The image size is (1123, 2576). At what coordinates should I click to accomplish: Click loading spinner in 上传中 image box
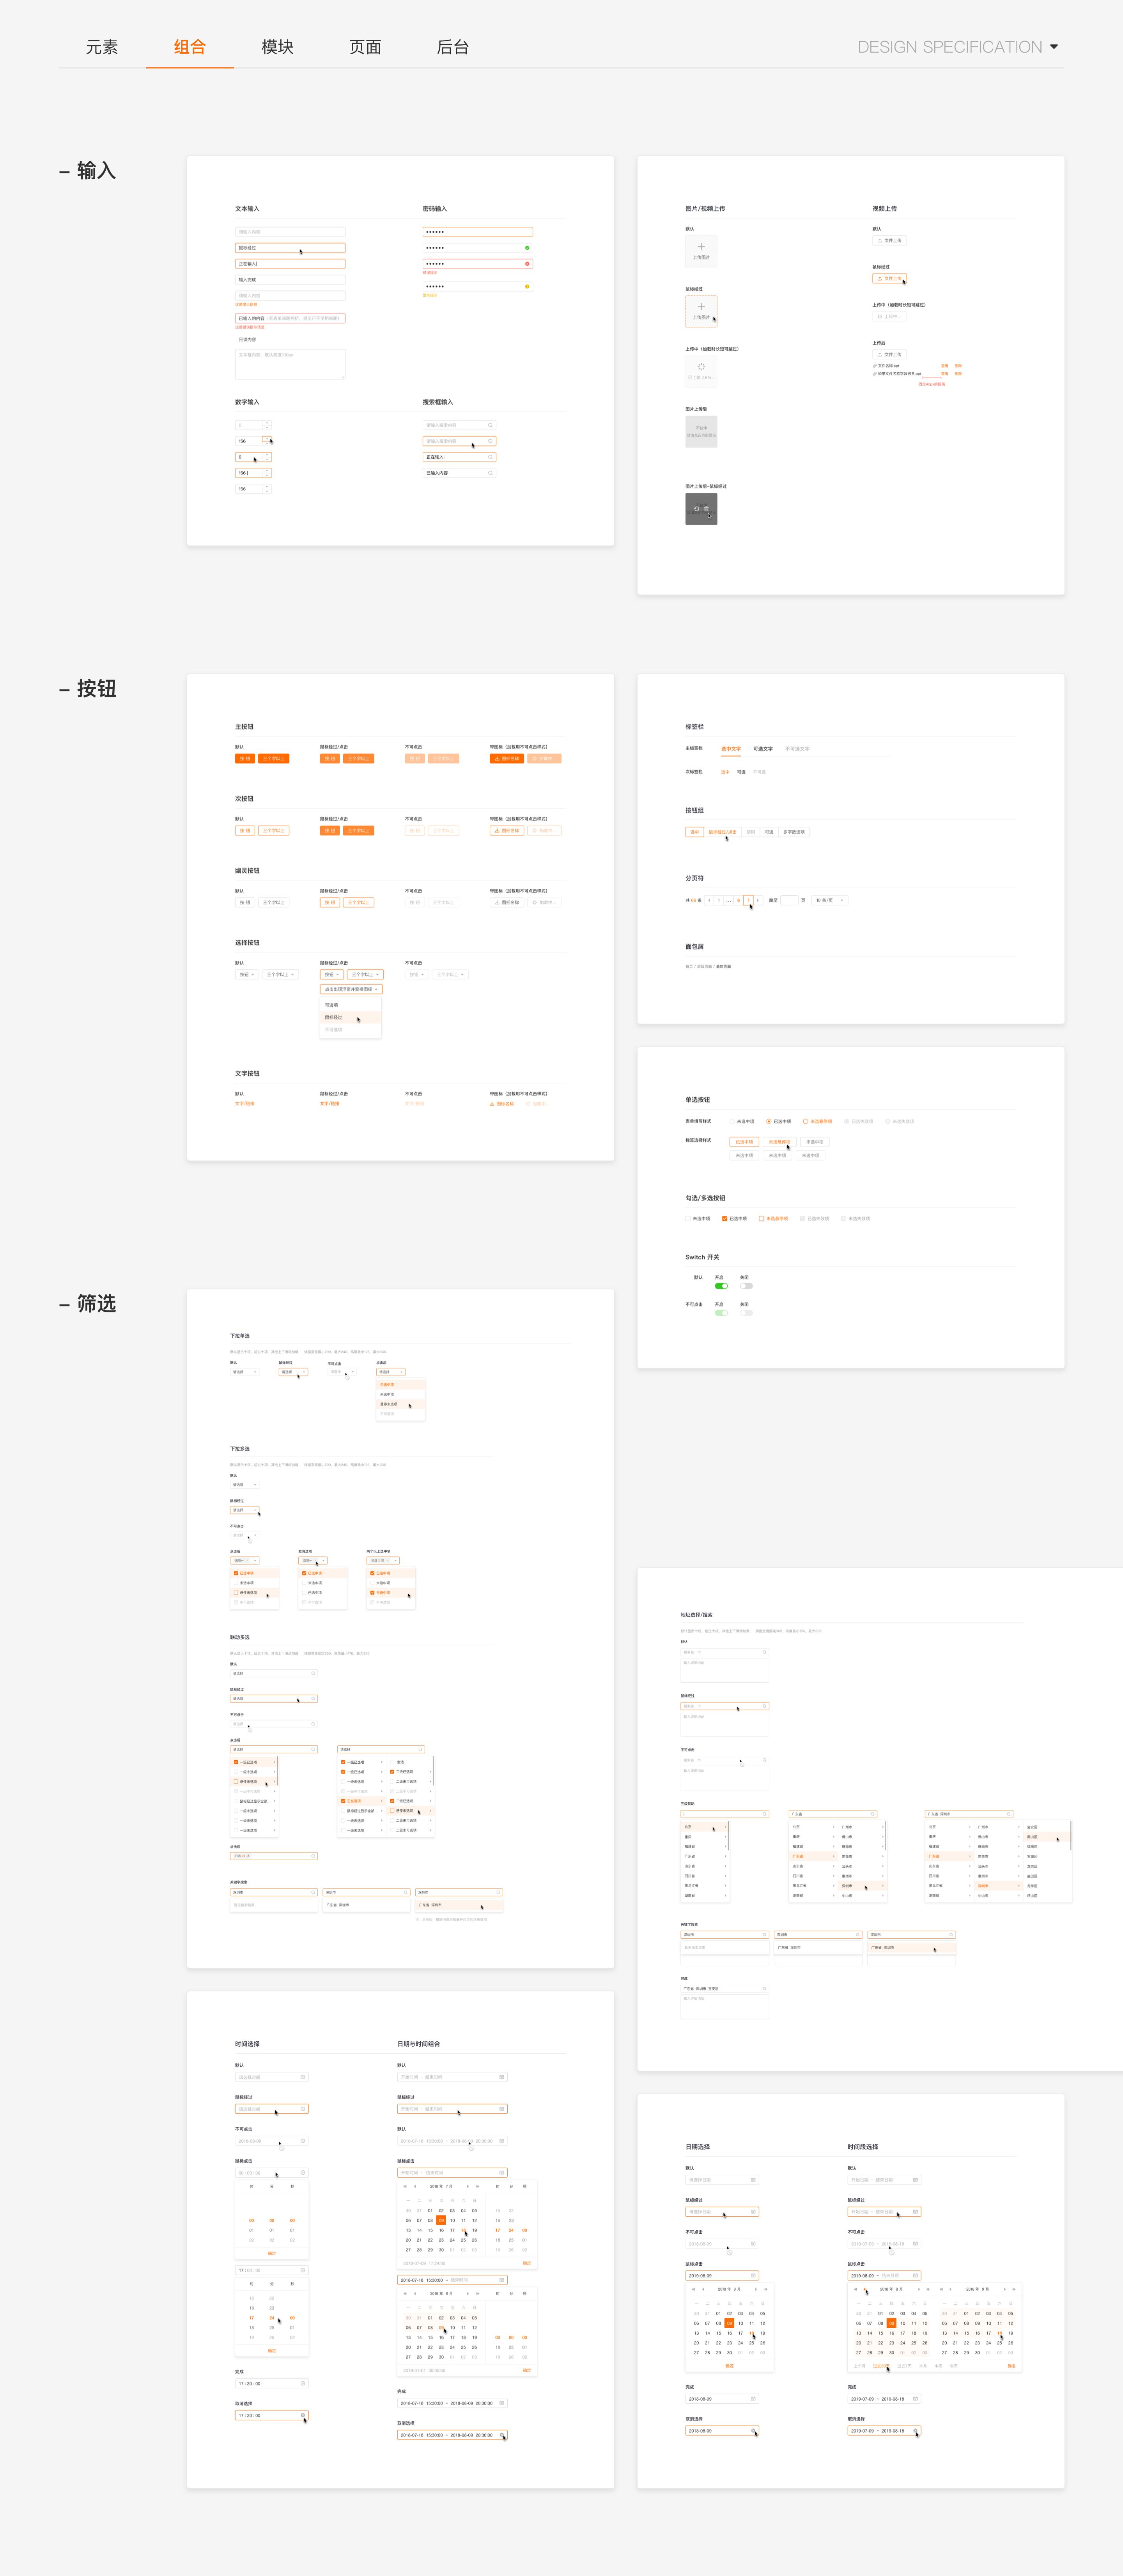[701, 367]
